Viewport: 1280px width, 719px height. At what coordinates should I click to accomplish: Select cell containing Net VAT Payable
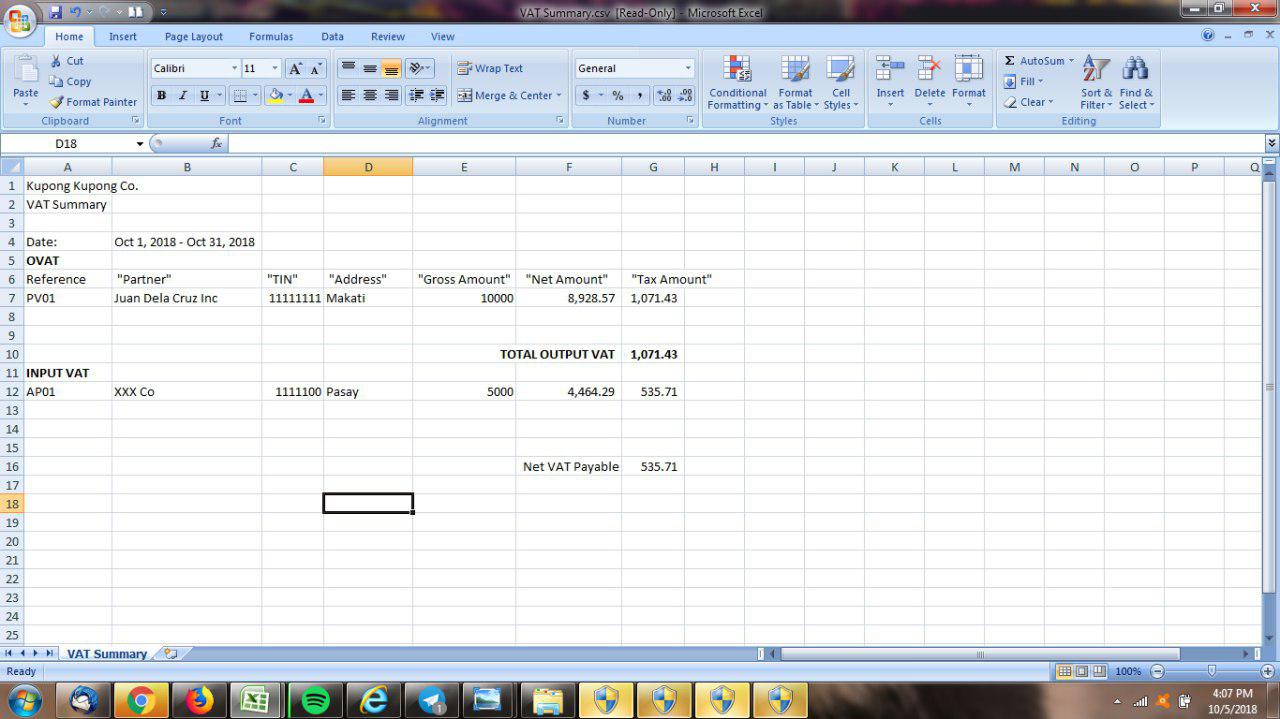[x=570, y=466]
